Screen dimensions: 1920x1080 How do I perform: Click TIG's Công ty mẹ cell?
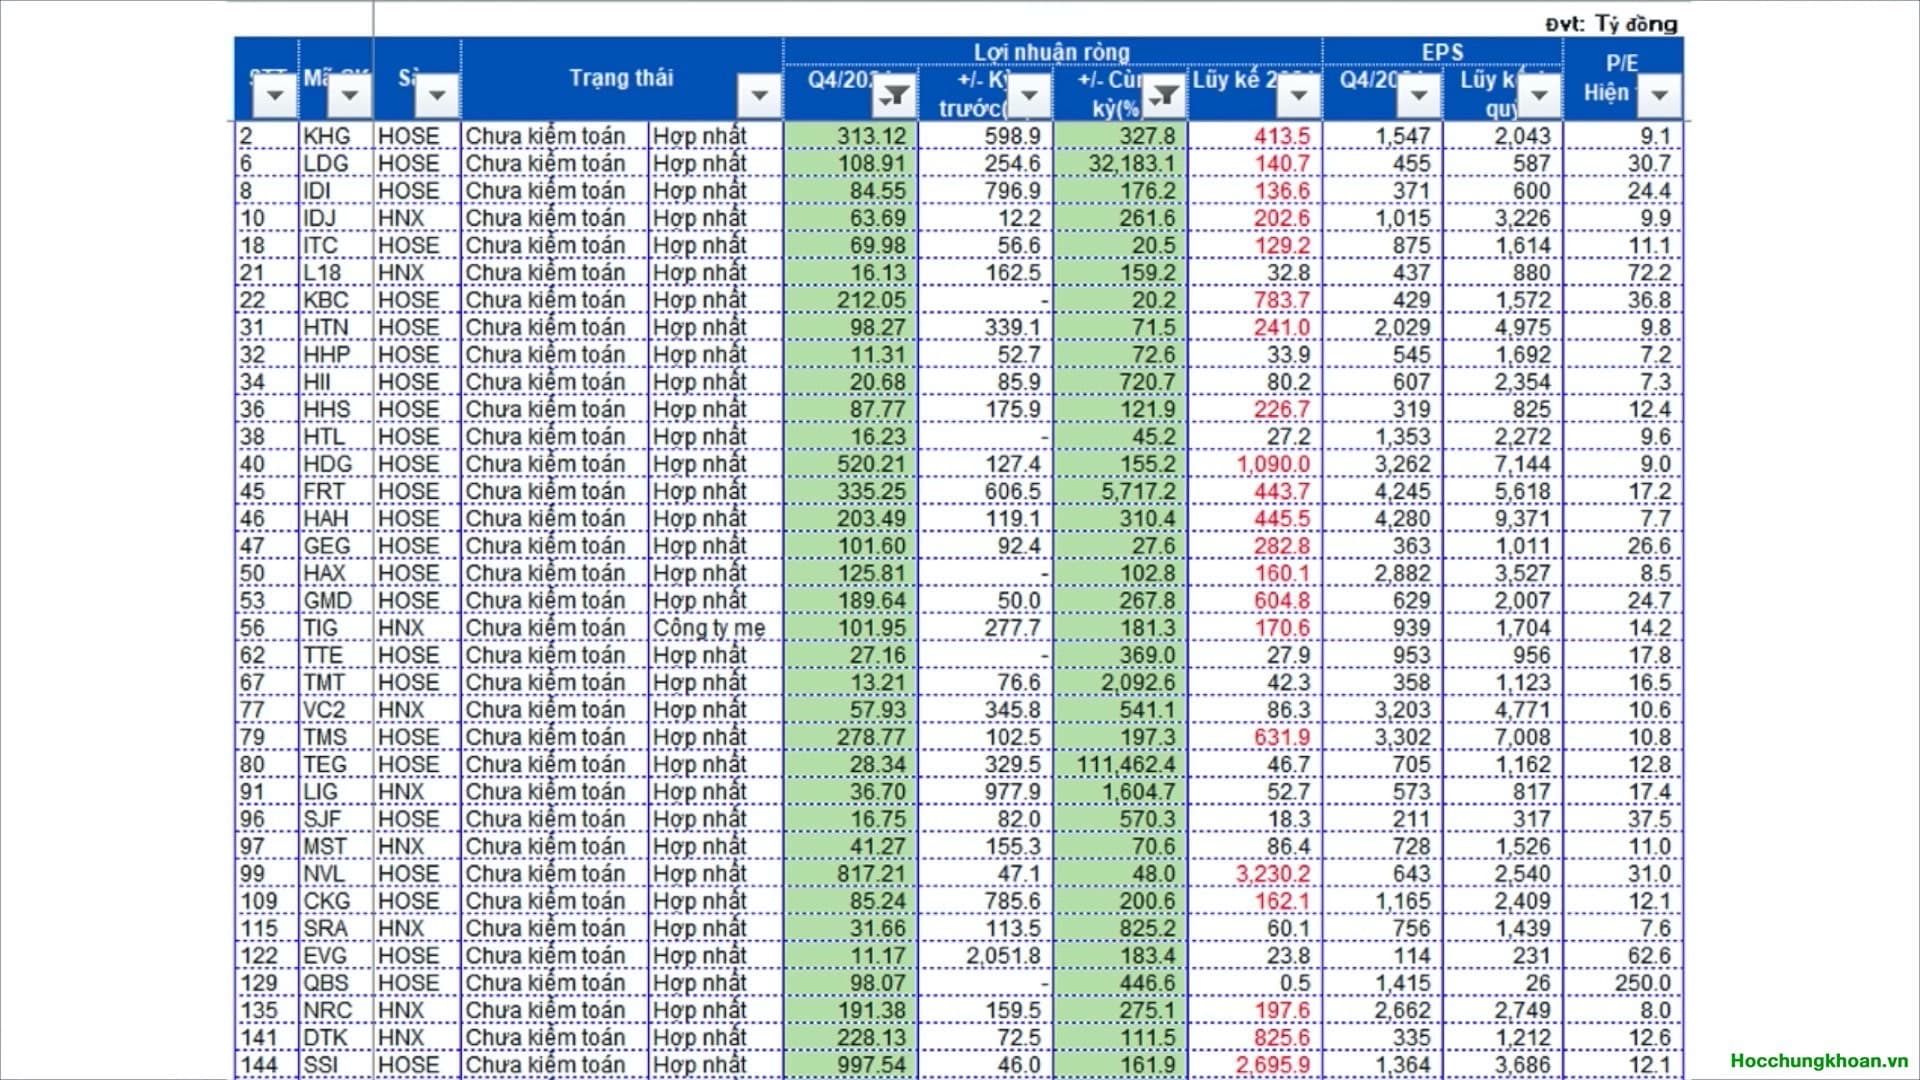[x=710, y=628]
